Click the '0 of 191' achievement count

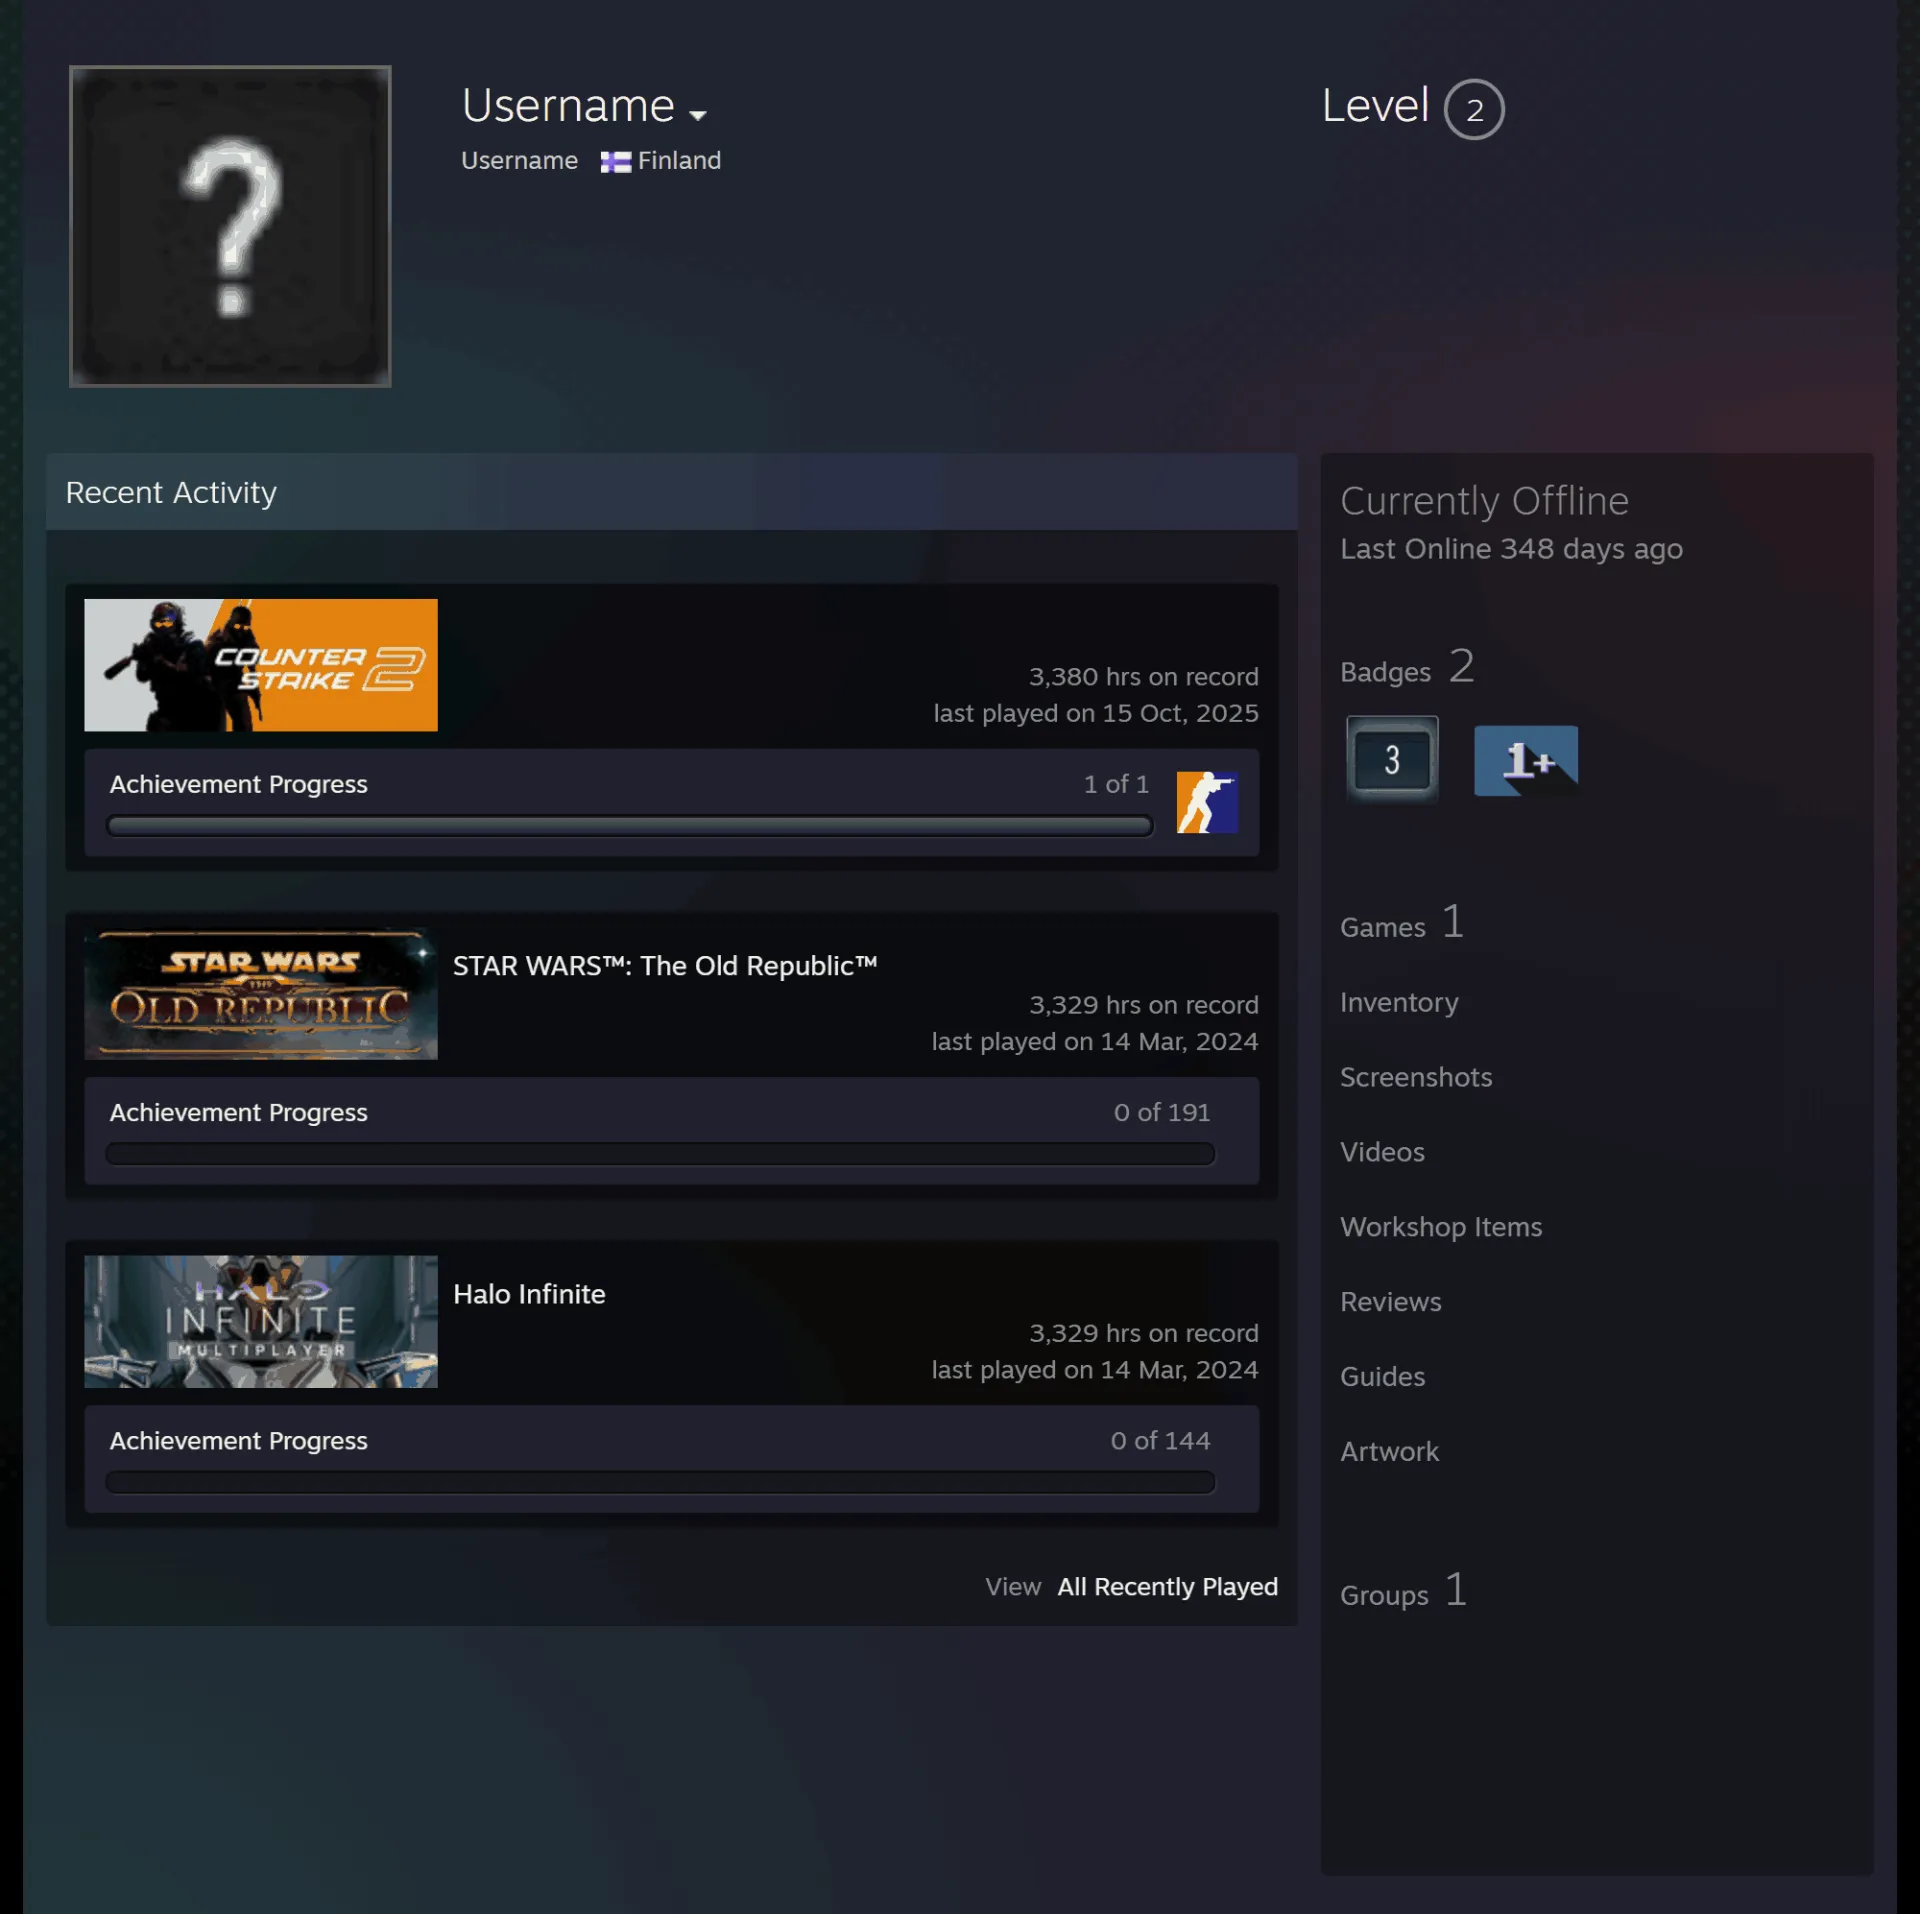click(x=1162, y=1112)
